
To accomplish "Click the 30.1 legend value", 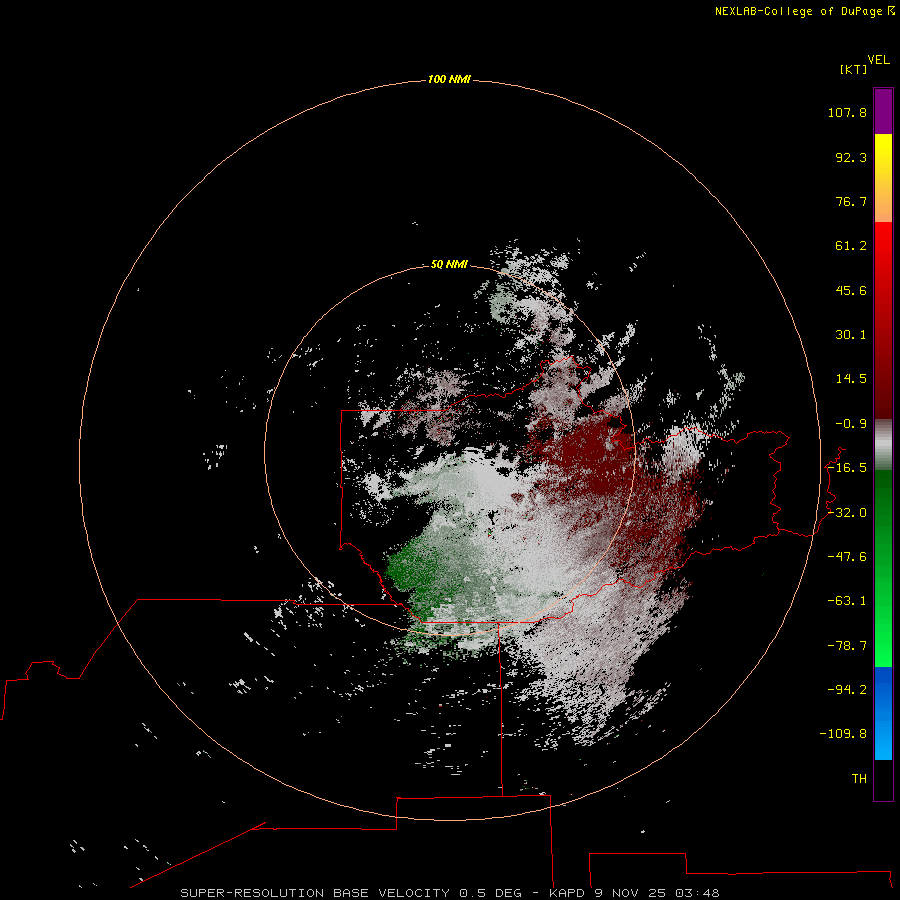I will coord(851,335).
